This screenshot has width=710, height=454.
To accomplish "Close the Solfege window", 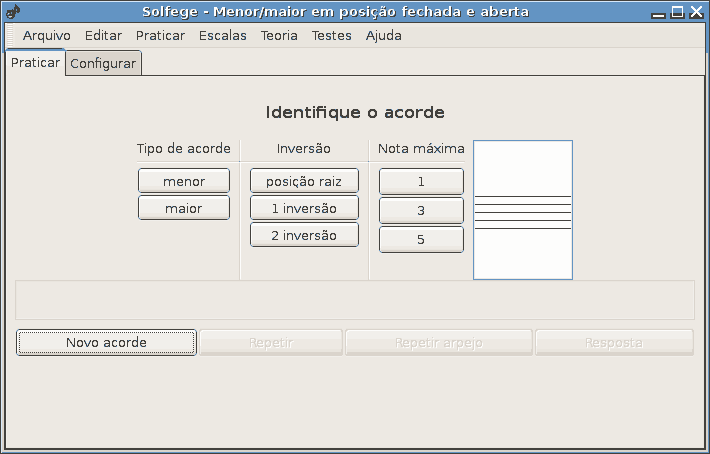I will coord(696,12).
